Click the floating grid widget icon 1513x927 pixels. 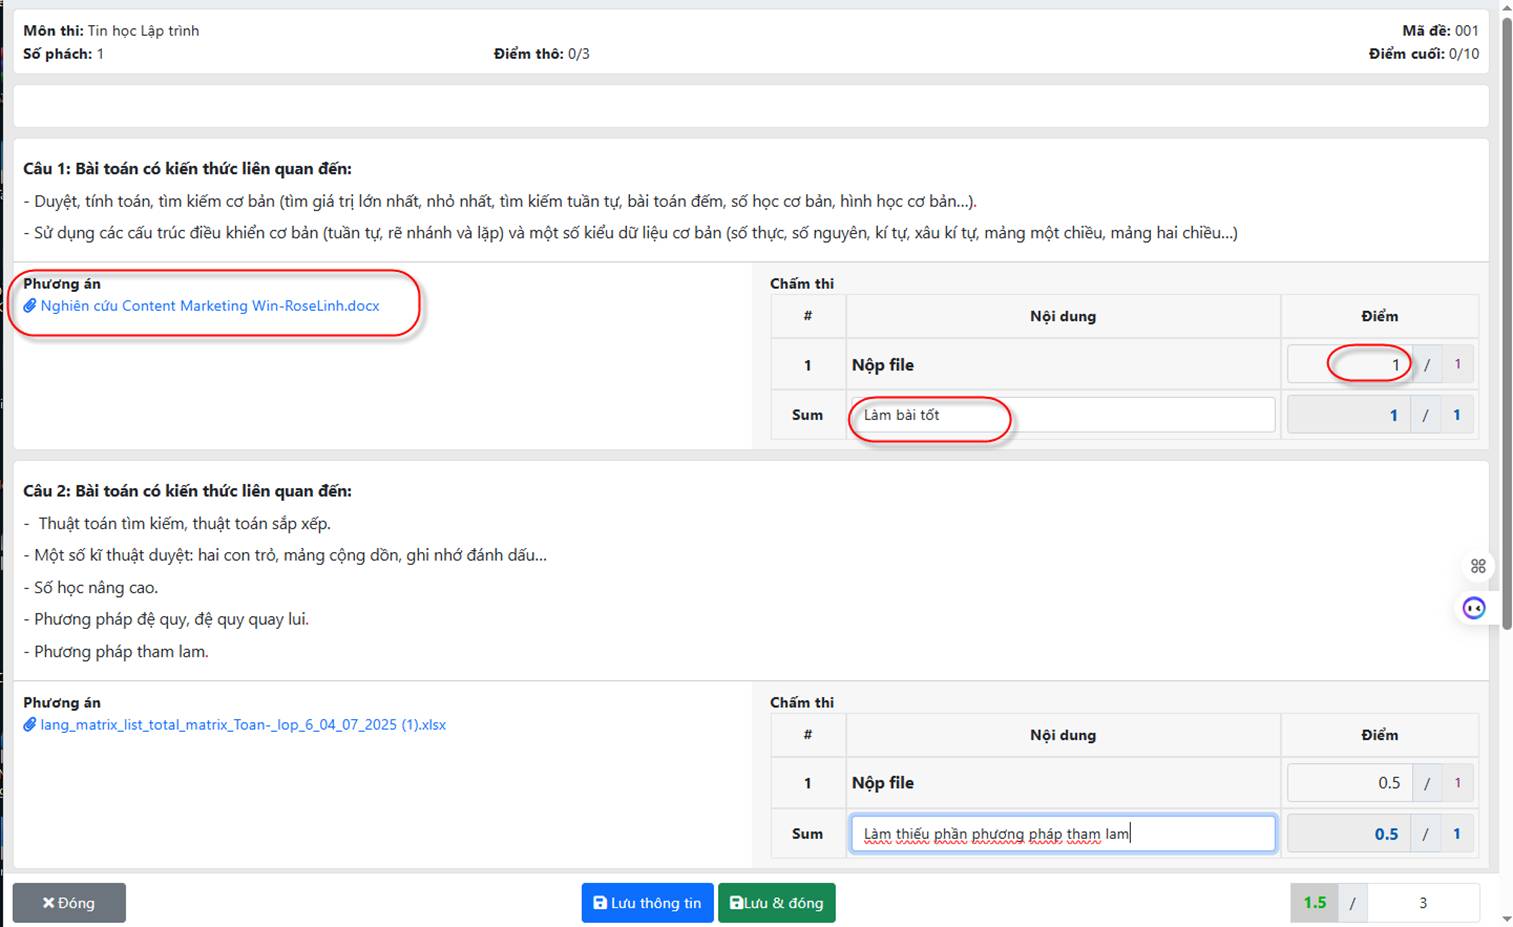tap(1478, 566)
